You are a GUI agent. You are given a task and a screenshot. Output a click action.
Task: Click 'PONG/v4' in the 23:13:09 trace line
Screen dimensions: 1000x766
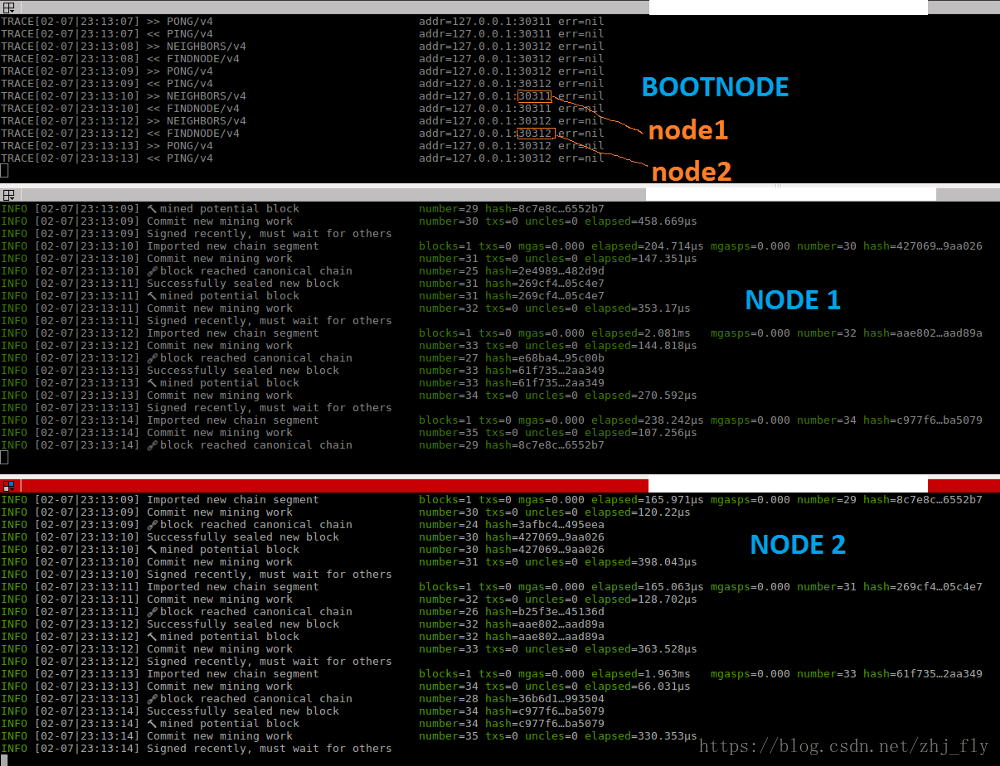189,71
